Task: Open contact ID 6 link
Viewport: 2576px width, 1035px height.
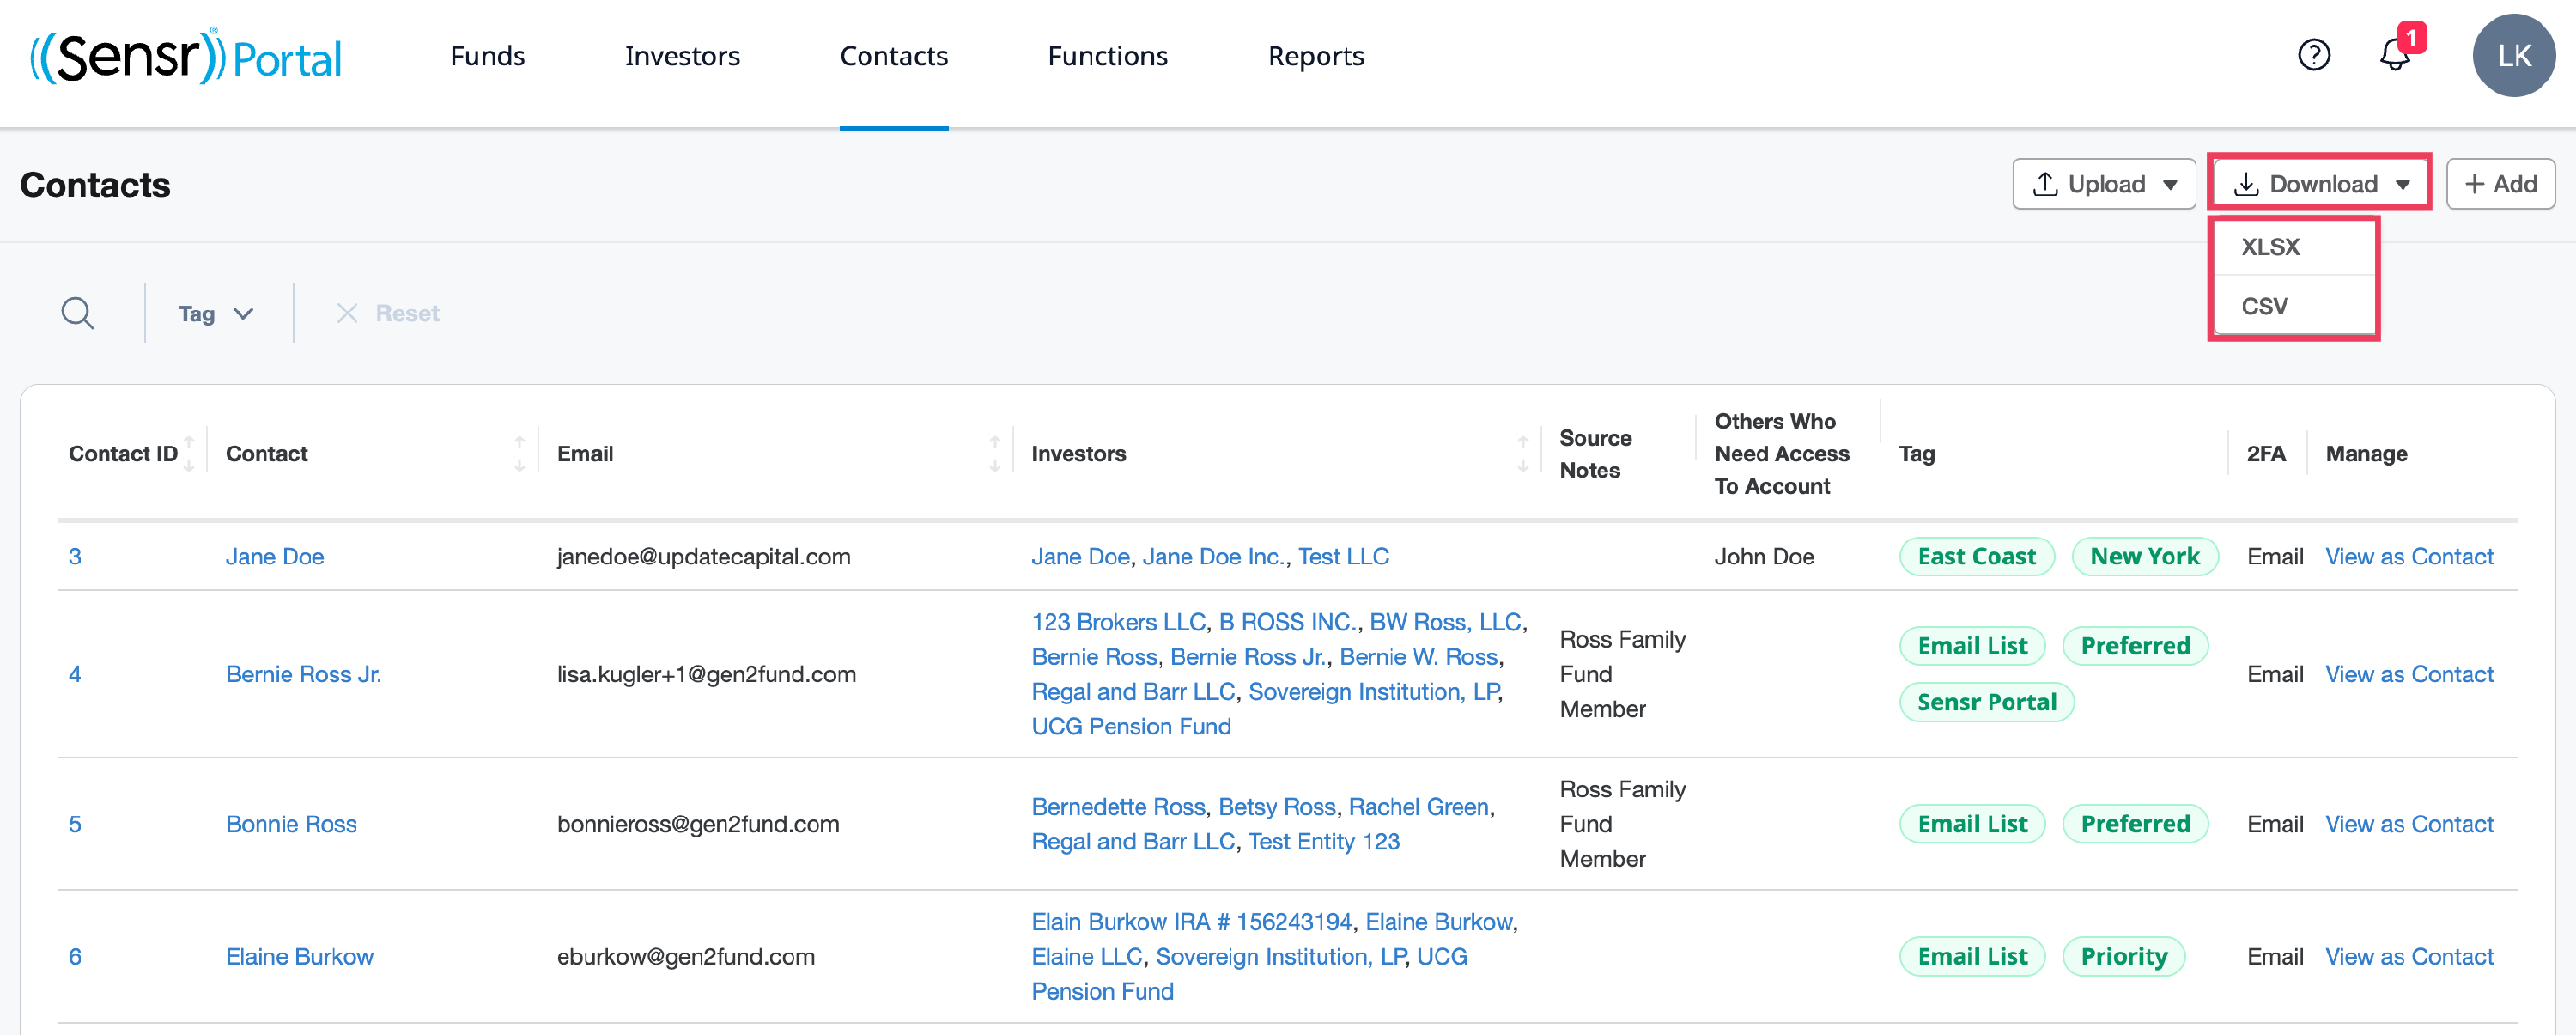Action: (x=75, y=957)
